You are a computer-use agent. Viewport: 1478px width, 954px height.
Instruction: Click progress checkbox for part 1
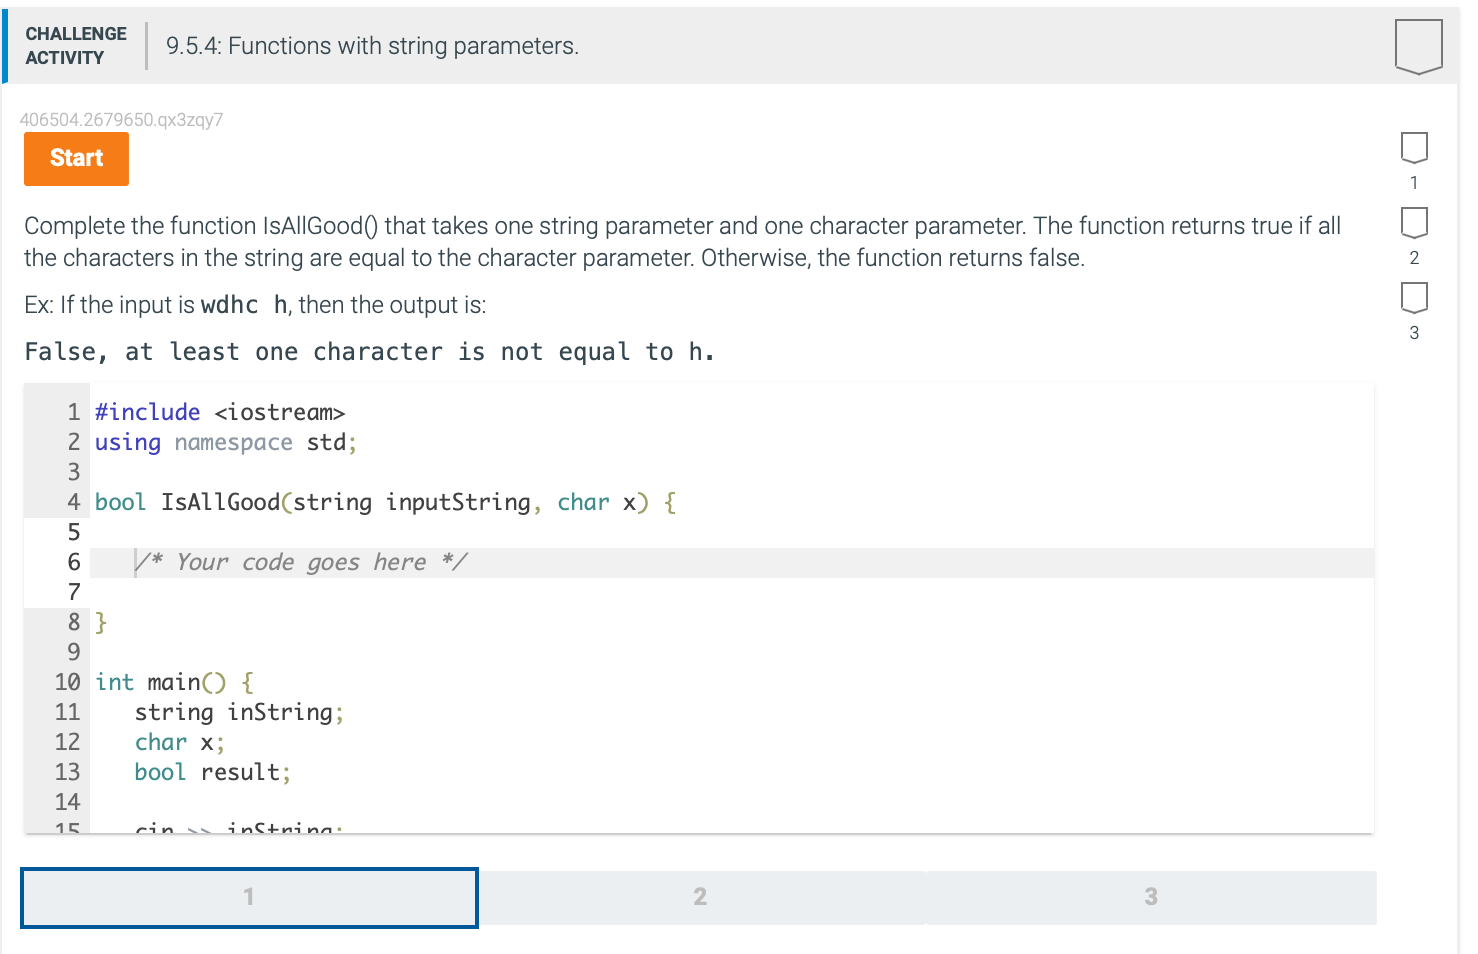(x=1414, y=146)
